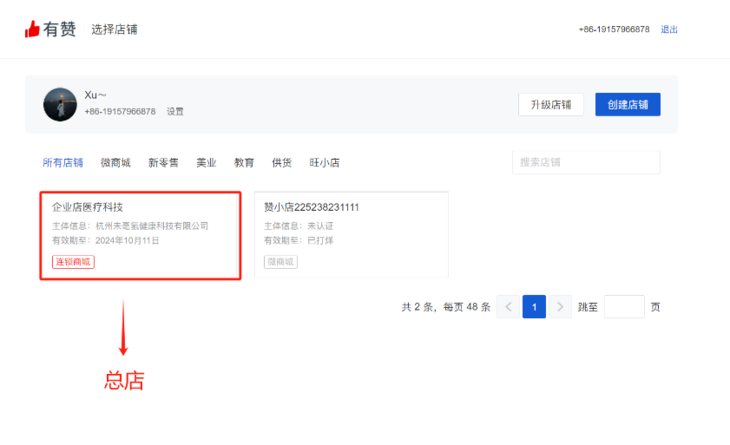This screenshot has width=730, height=445.
Task: Select the 供货 tab
Action: [x=282, y=162]
